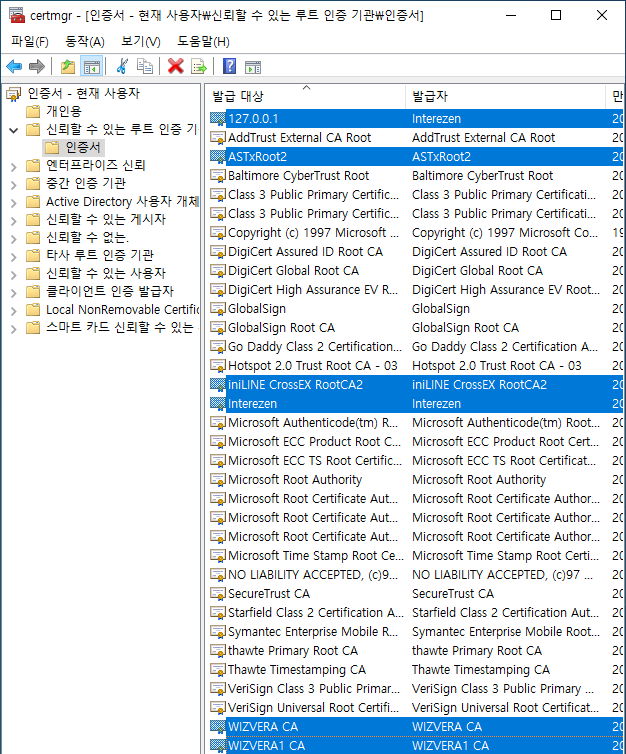
Task: Click certificate icon beside WIZVERA CA
Action: pyautogui.click(x=218, y=726)
